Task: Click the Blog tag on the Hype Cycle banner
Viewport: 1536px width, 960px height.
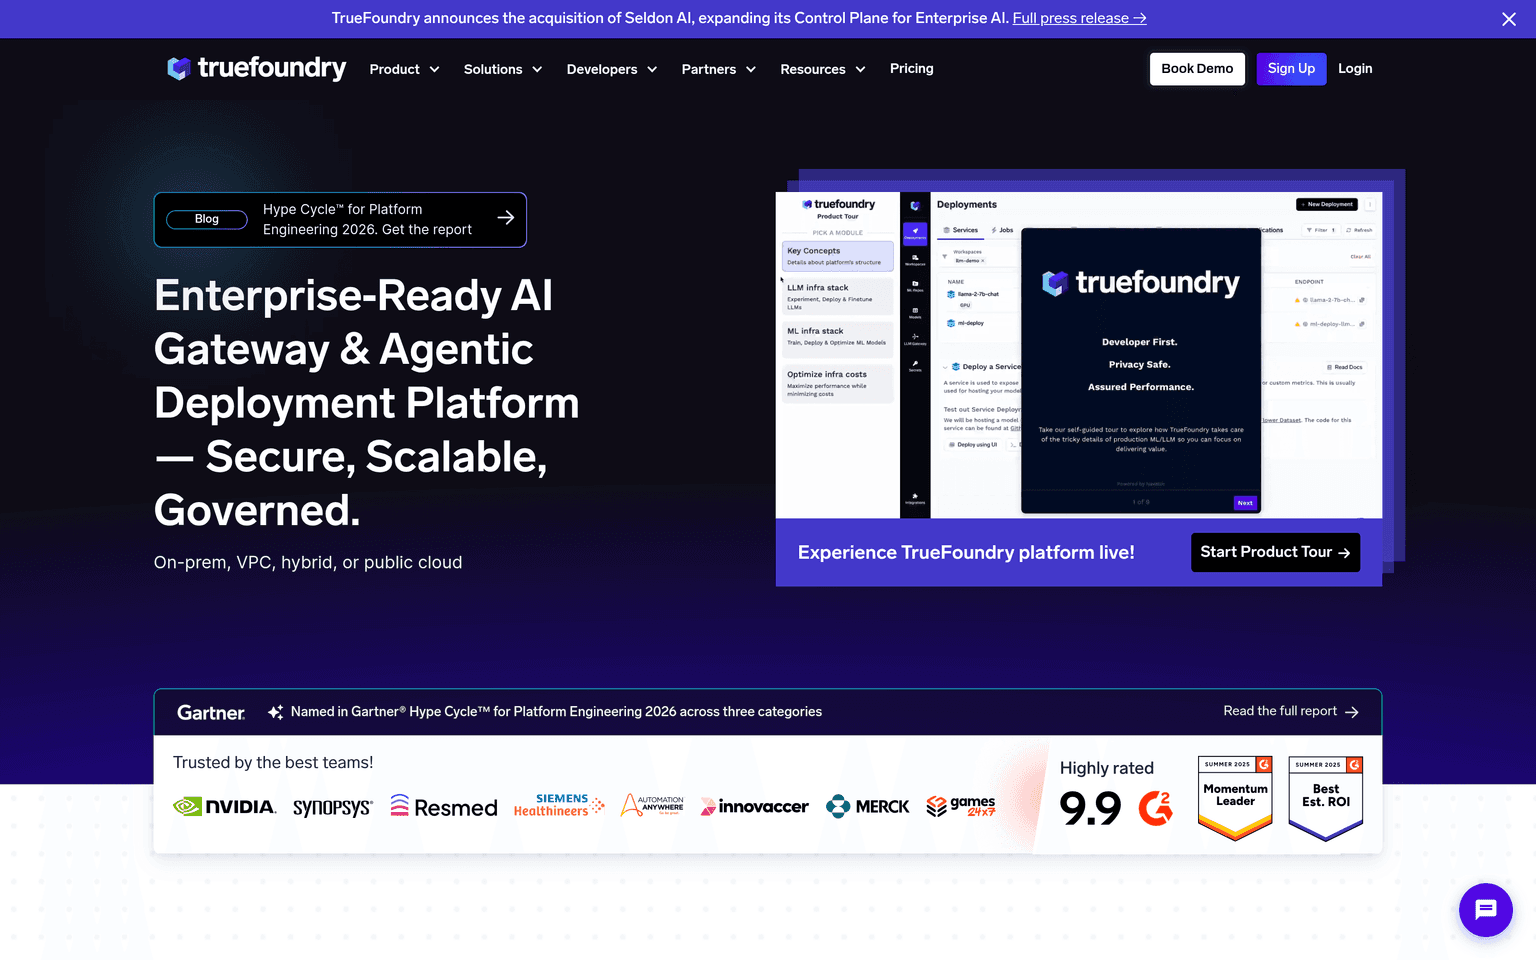Action: tap(207, 219)
